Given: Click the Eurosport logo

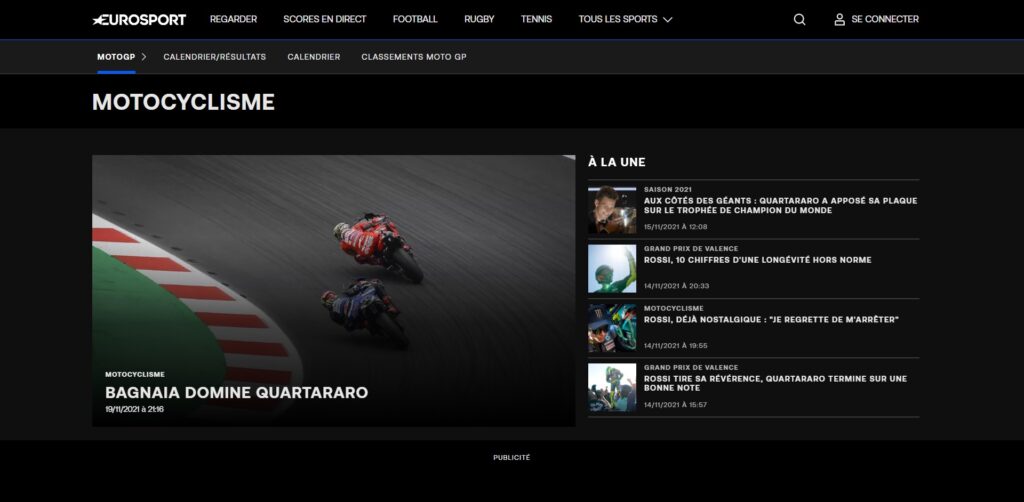Looking at the screenshot, I should coord(139,20).
